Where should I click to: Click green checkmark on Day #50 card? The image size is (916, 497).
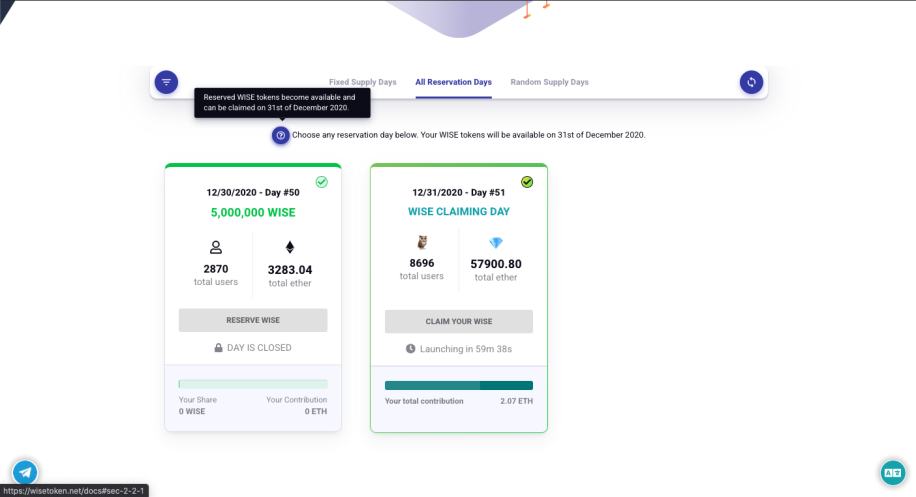pyautogui.click(x=322, y=182)
